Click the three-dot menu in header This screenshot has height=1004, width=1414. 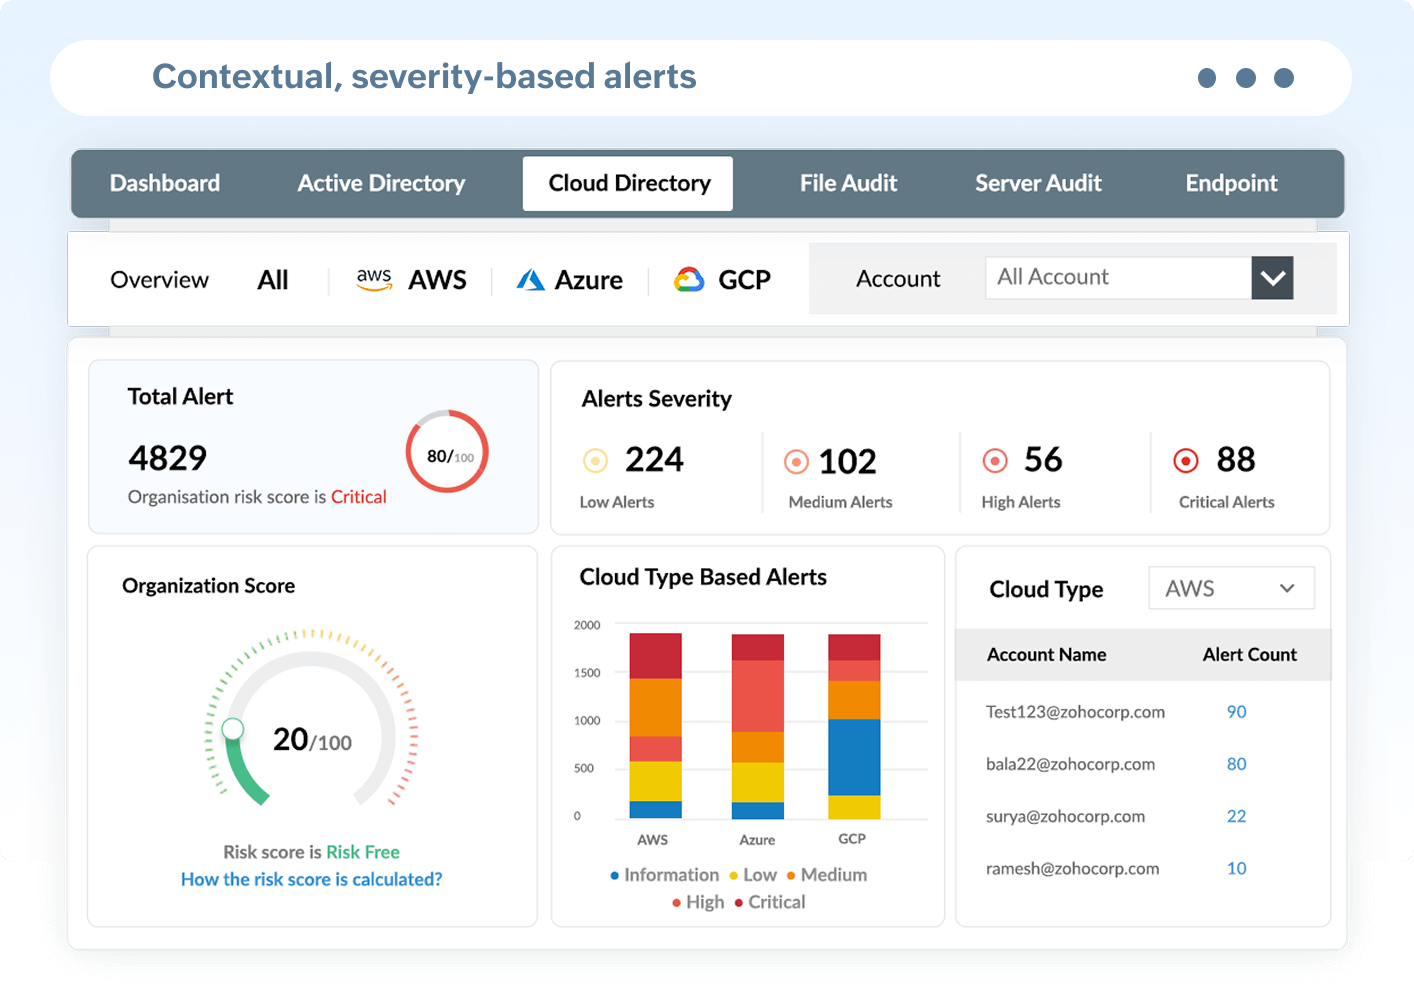click(1246, 78)
